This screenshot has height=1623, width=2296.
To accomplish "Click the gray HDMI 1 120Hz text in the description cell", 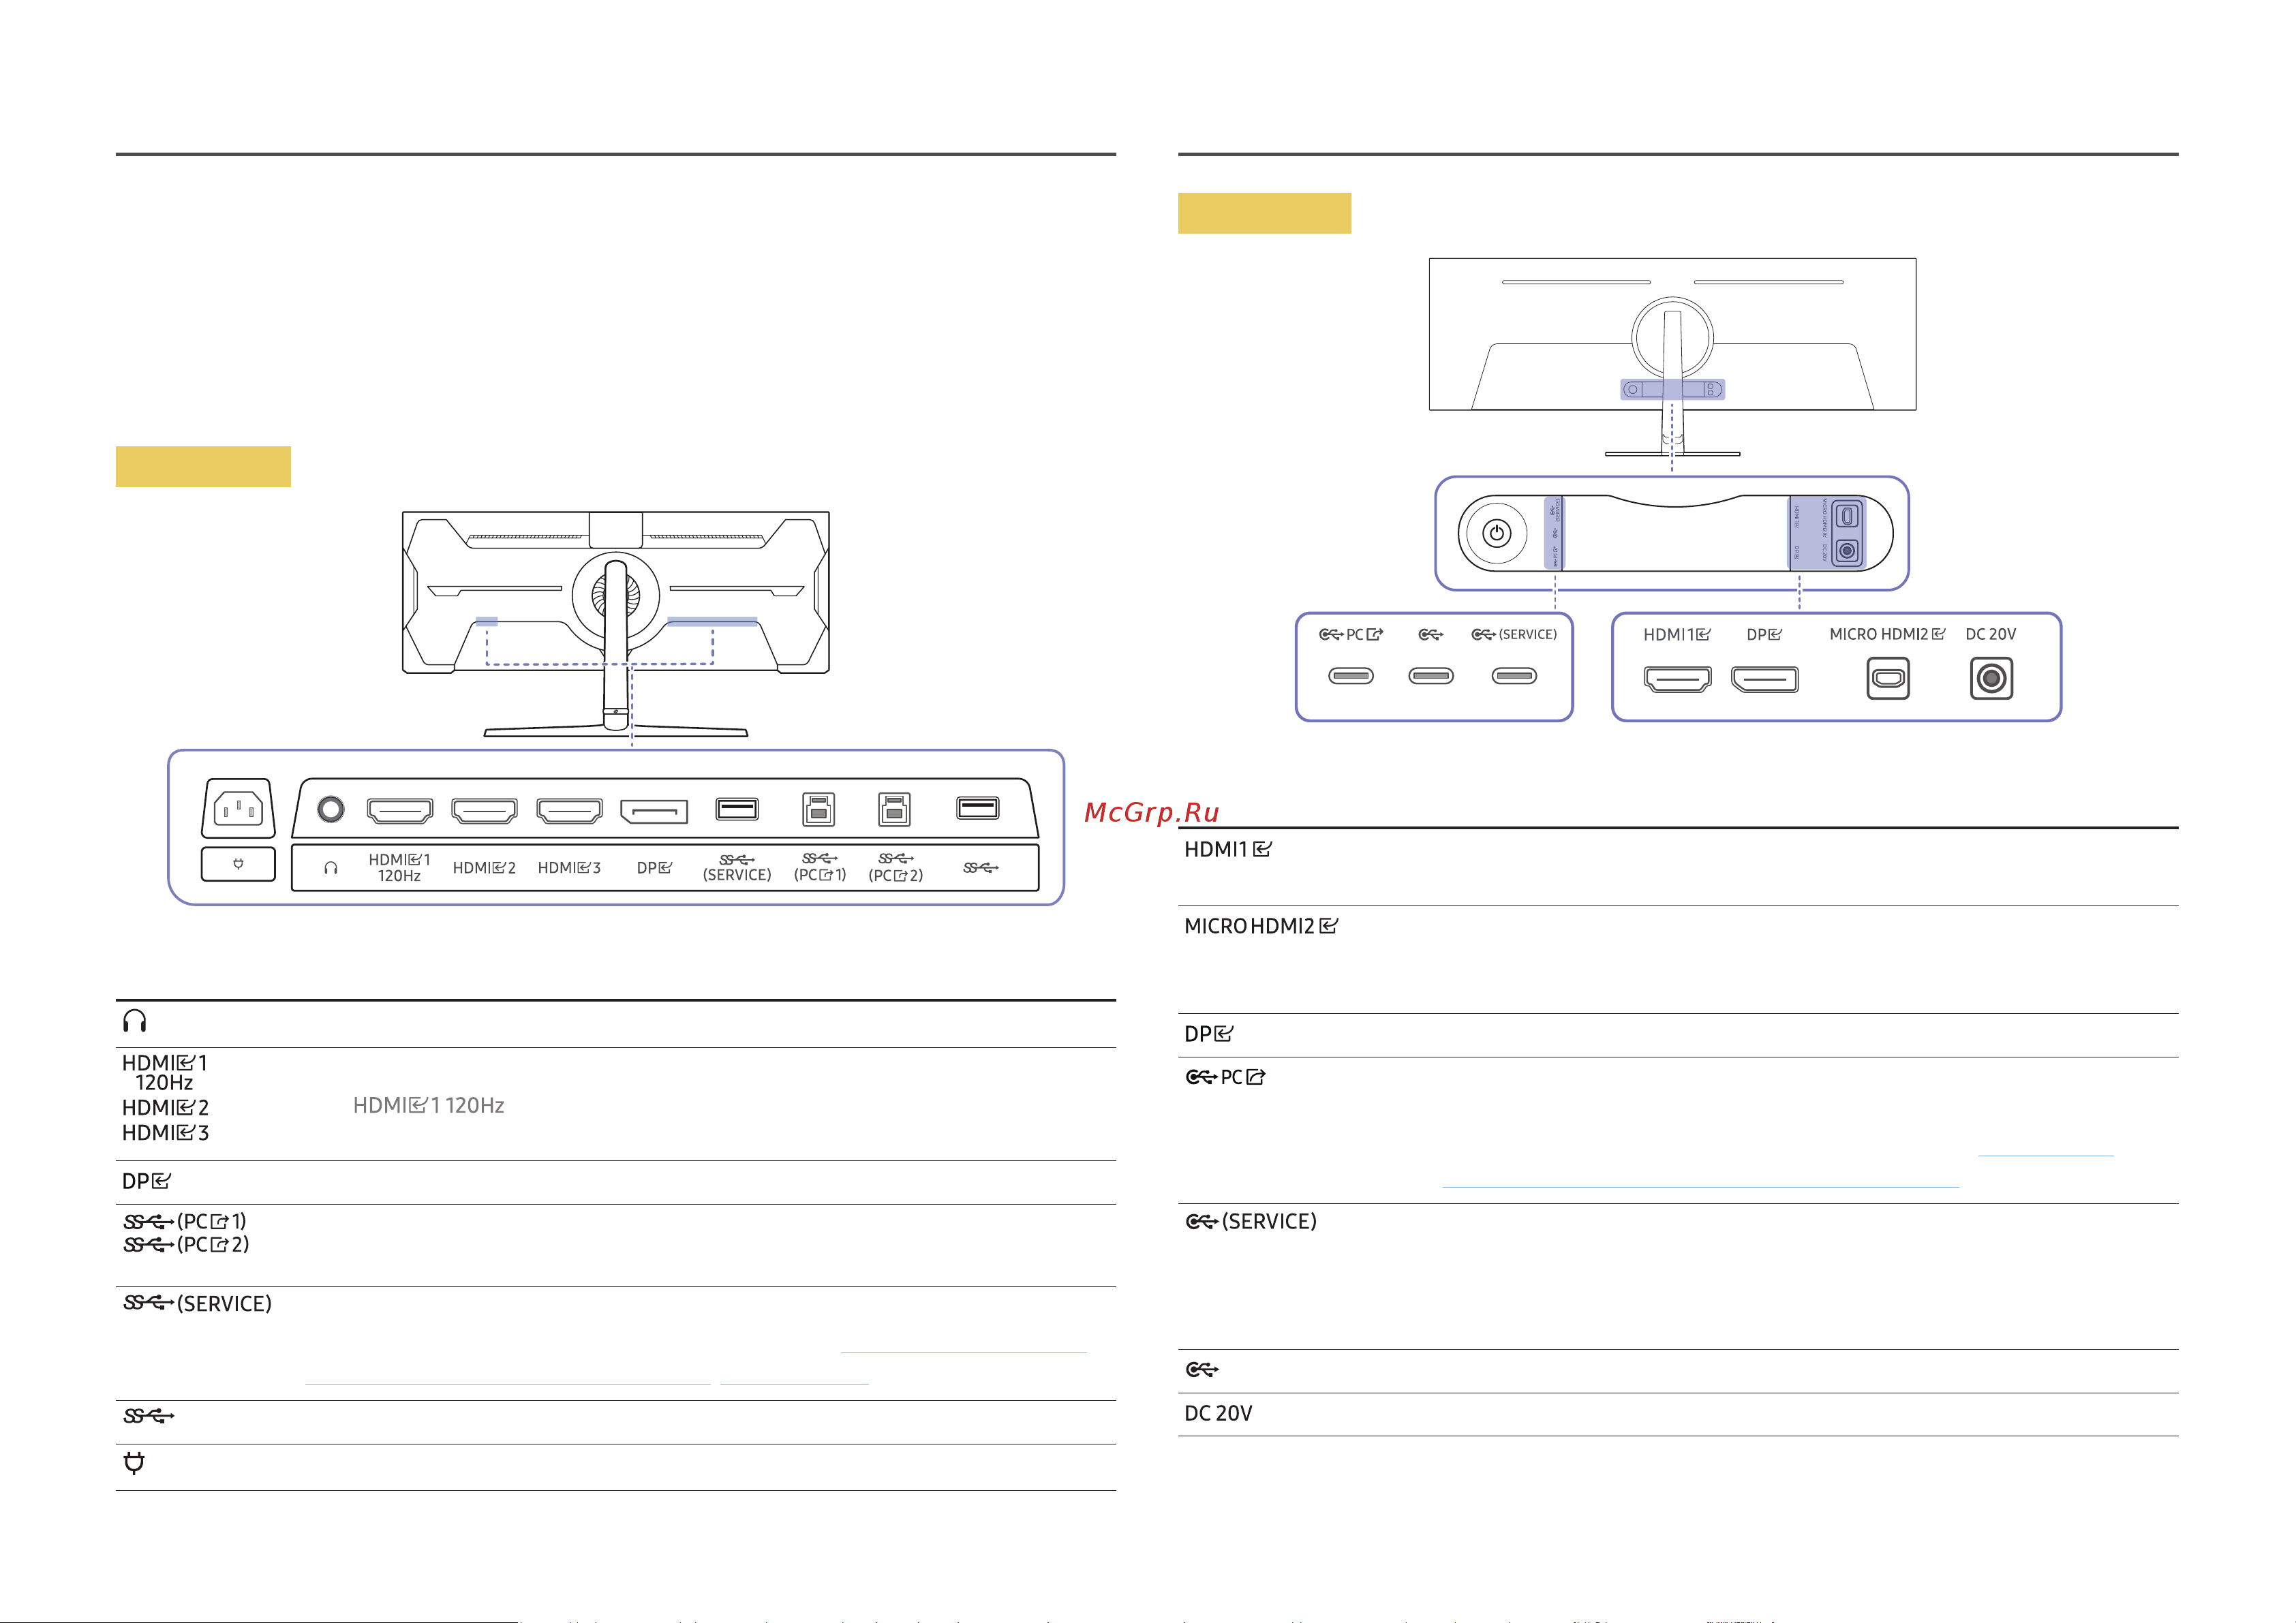I will (x=428, y=1105).
